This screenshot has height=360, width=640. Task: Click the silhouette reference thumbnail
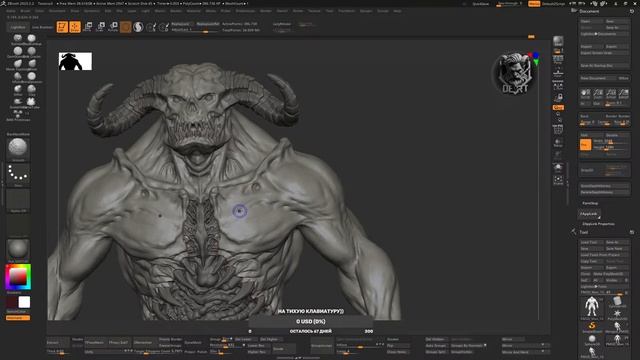click(x=75, y=61)
